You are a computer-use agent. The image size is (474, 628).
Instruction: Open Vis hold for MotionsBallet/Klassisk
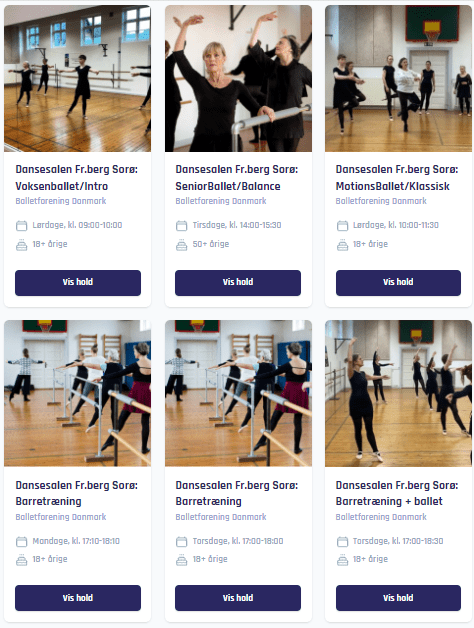click(x=398, y=283)
